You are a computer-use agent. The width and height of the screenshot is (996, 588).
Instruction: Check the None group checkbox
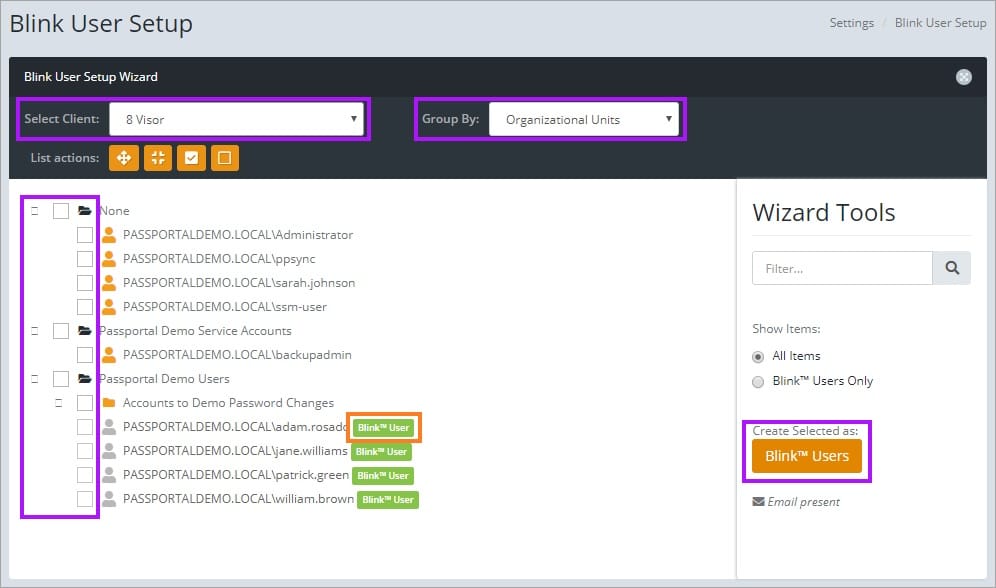[x=61, y=211]
